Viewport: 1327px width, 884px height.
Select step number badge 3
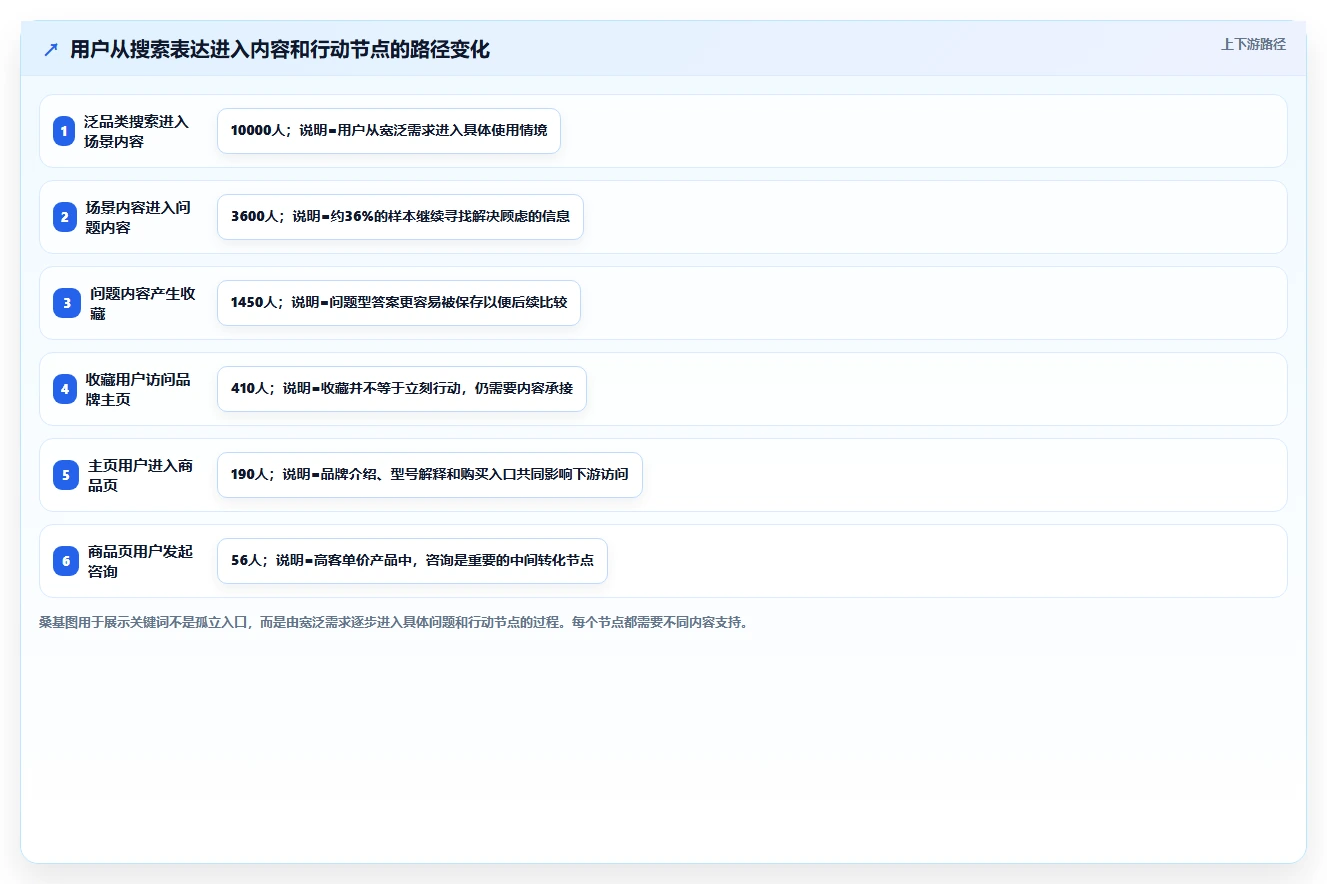[65, 303]
